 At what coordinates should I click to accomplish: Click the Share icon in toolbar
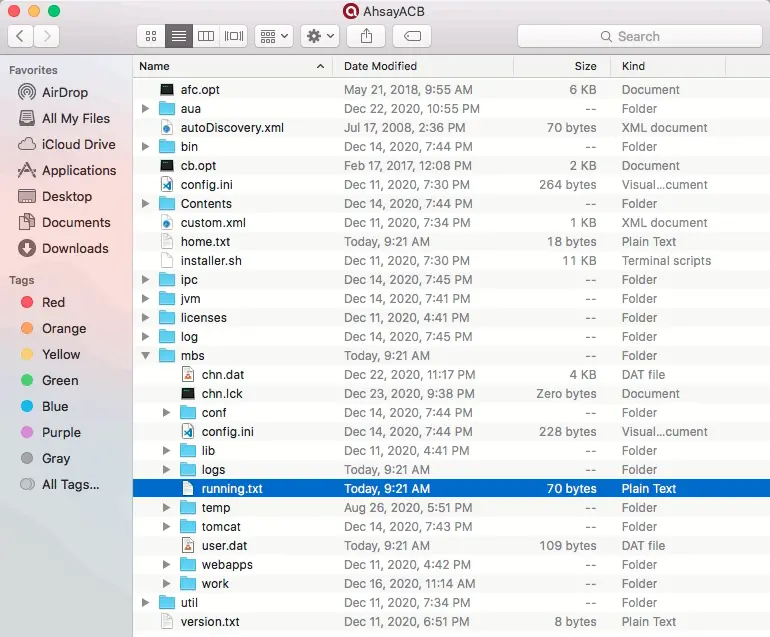click(366, 36)
